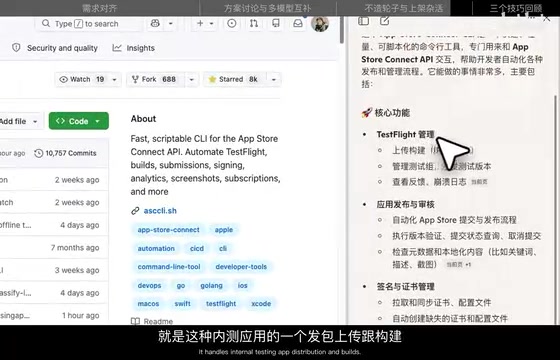Viewport: 560px width, 360px height.
Task: Select the developer-tools topic tag
Action: click(241, 267)
